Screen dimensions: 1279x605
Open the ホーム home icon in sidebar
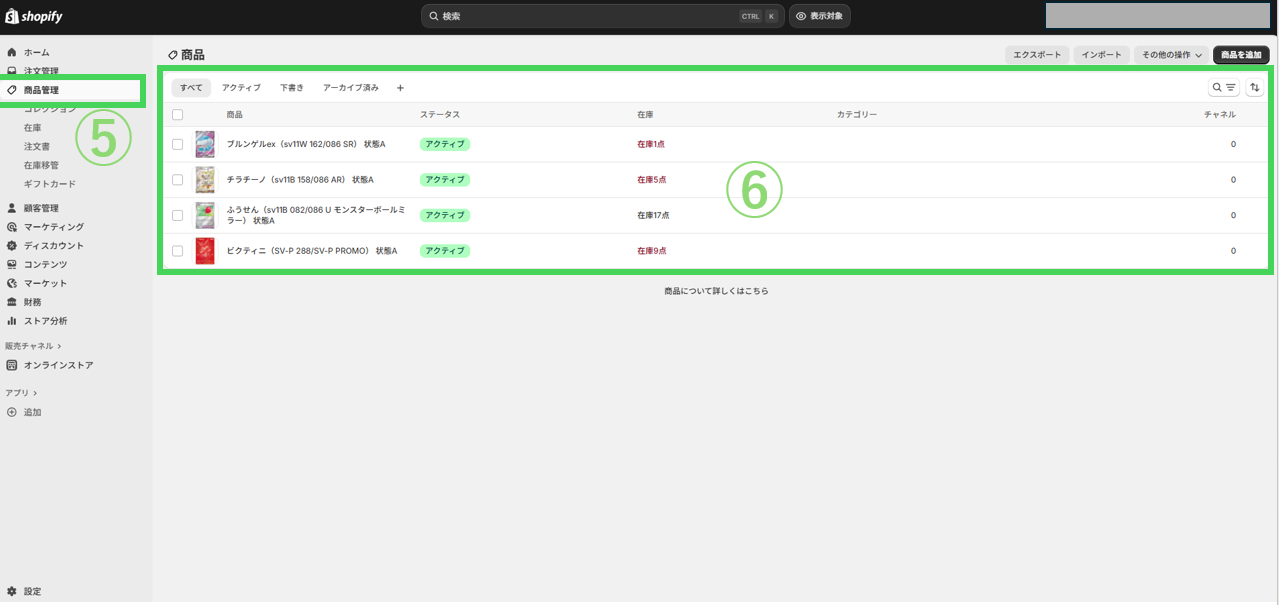12,52
